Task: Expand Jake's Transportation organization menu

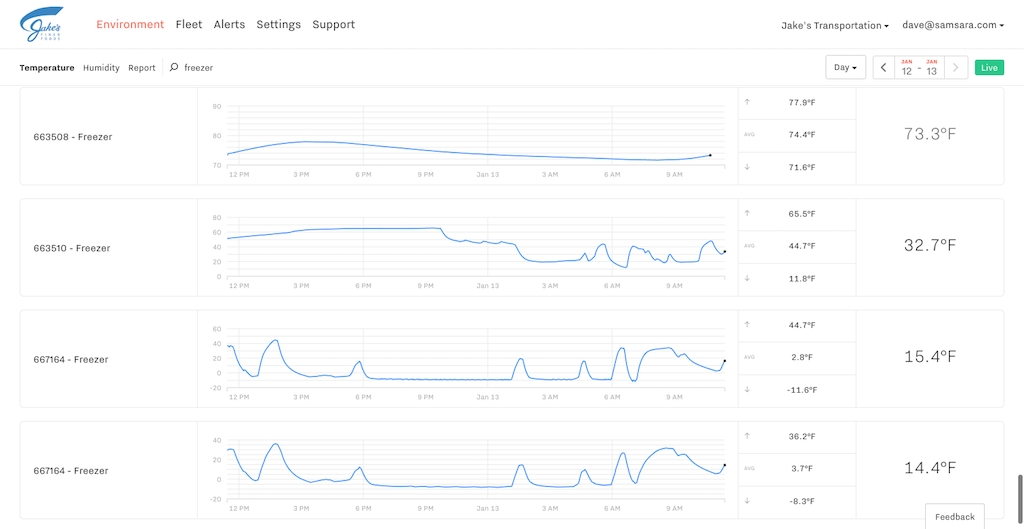Action: coord(835,25)
